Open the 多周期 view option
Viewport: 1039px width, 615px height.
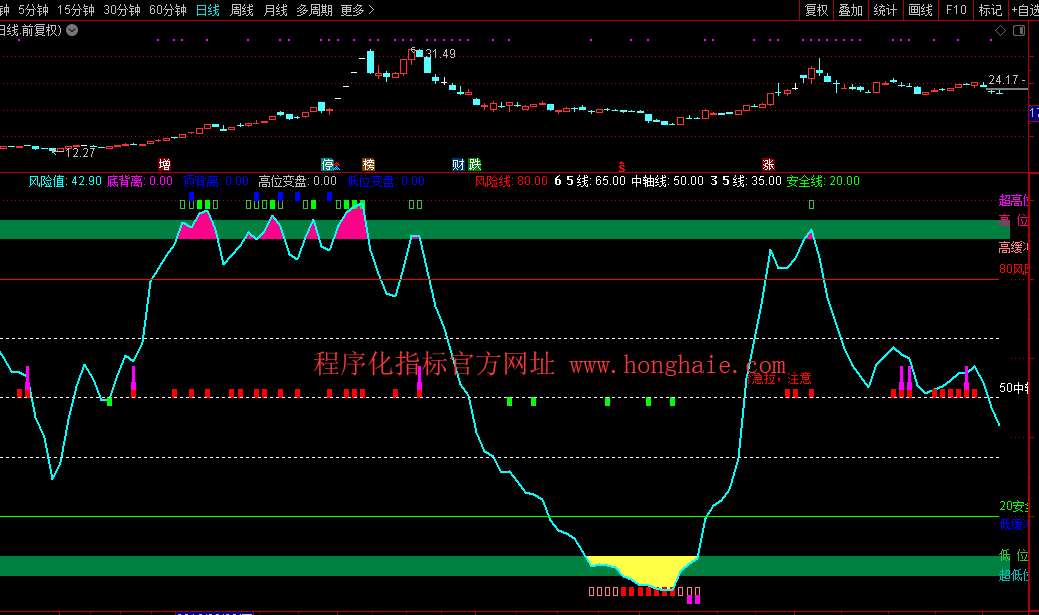(x=313, y=10)
